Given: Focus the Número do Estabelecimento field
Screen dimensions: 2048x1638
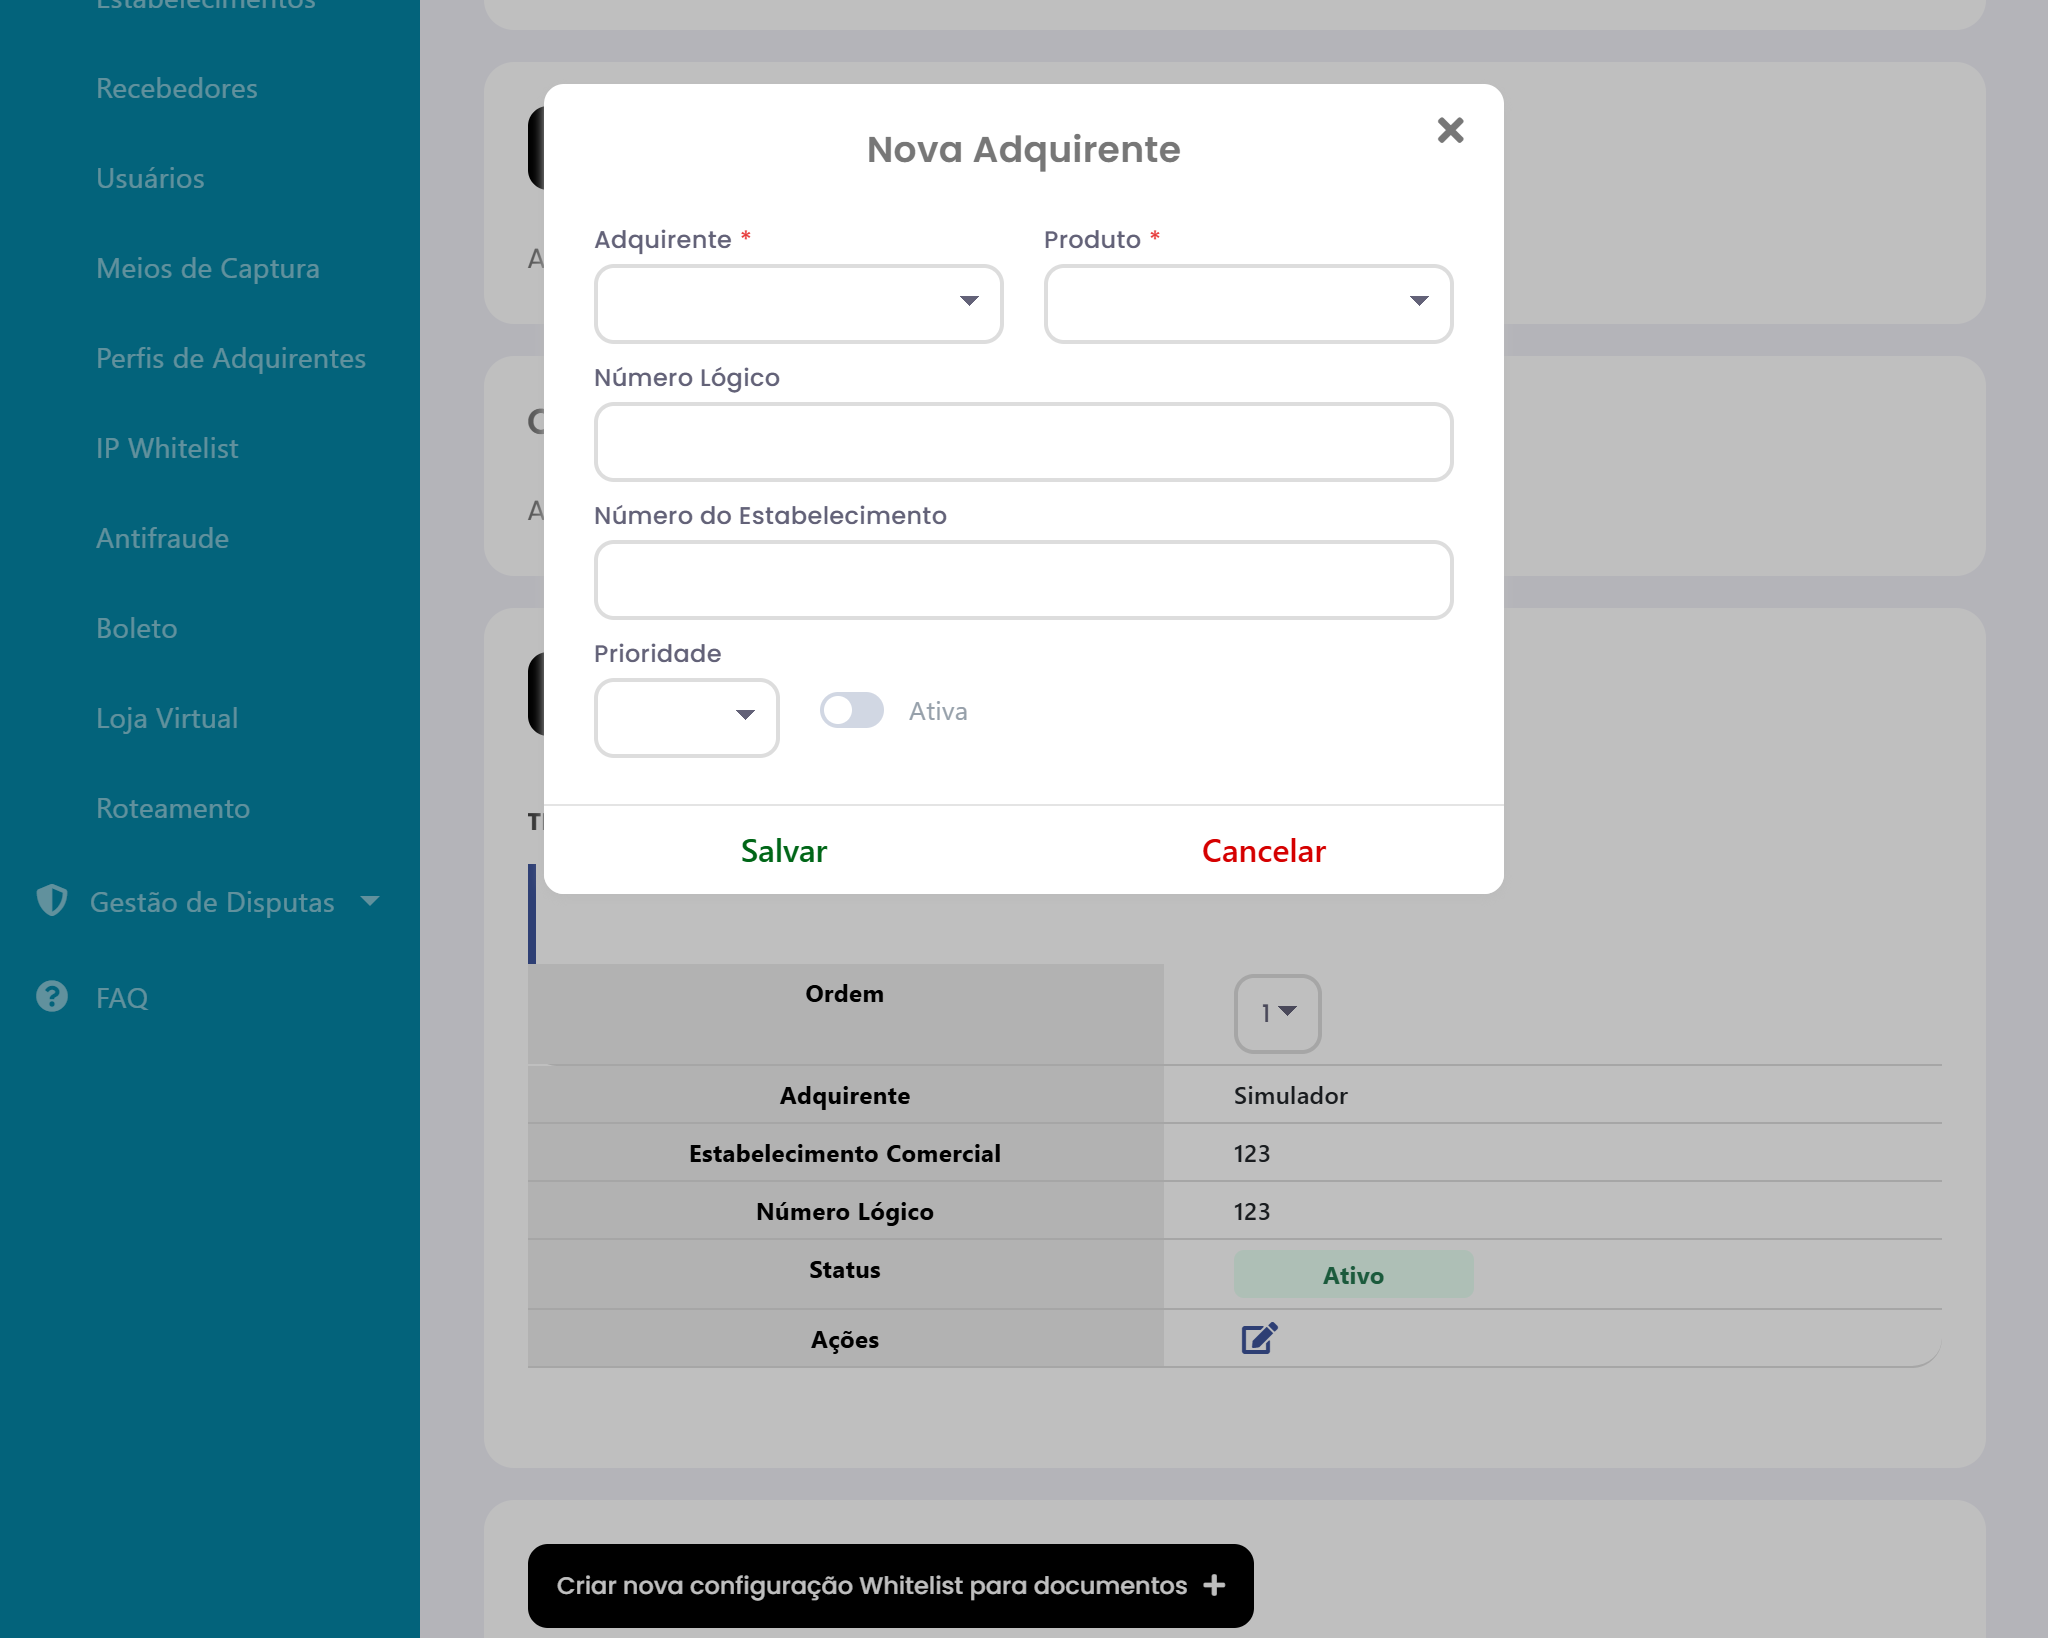Looking at the screenshot, I should point(1023,580).
